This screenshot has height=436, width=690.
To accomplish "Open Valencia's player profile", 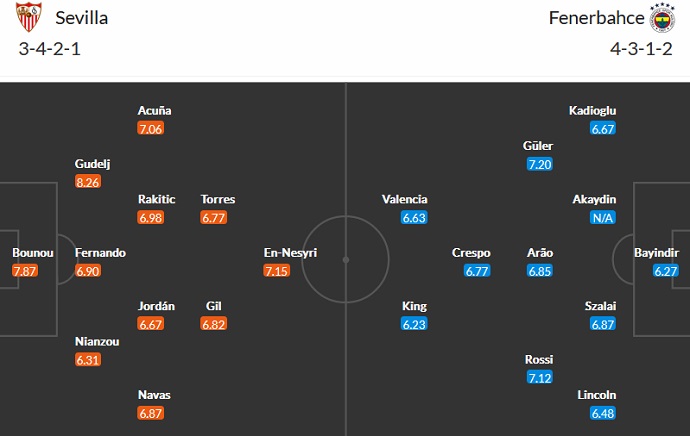I will 404,199.
